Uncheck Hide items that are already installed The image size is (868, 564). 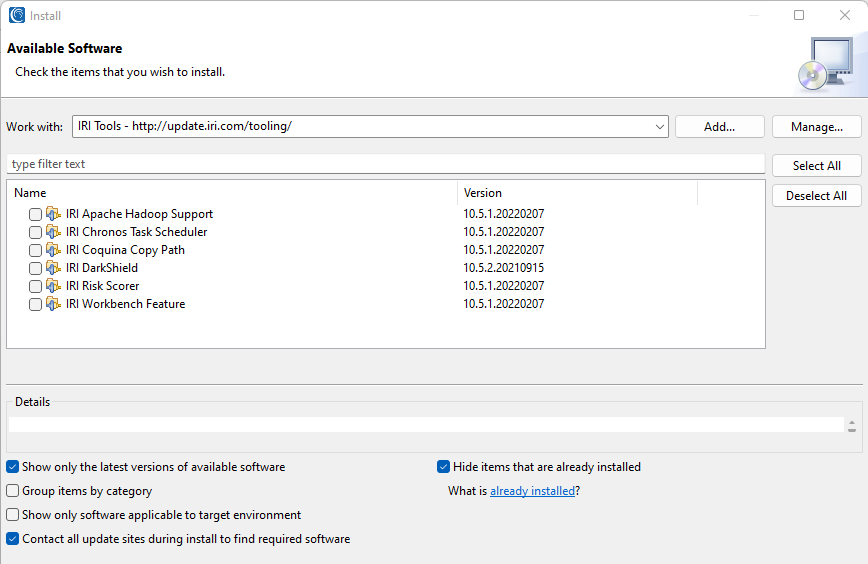click(443, 467)
